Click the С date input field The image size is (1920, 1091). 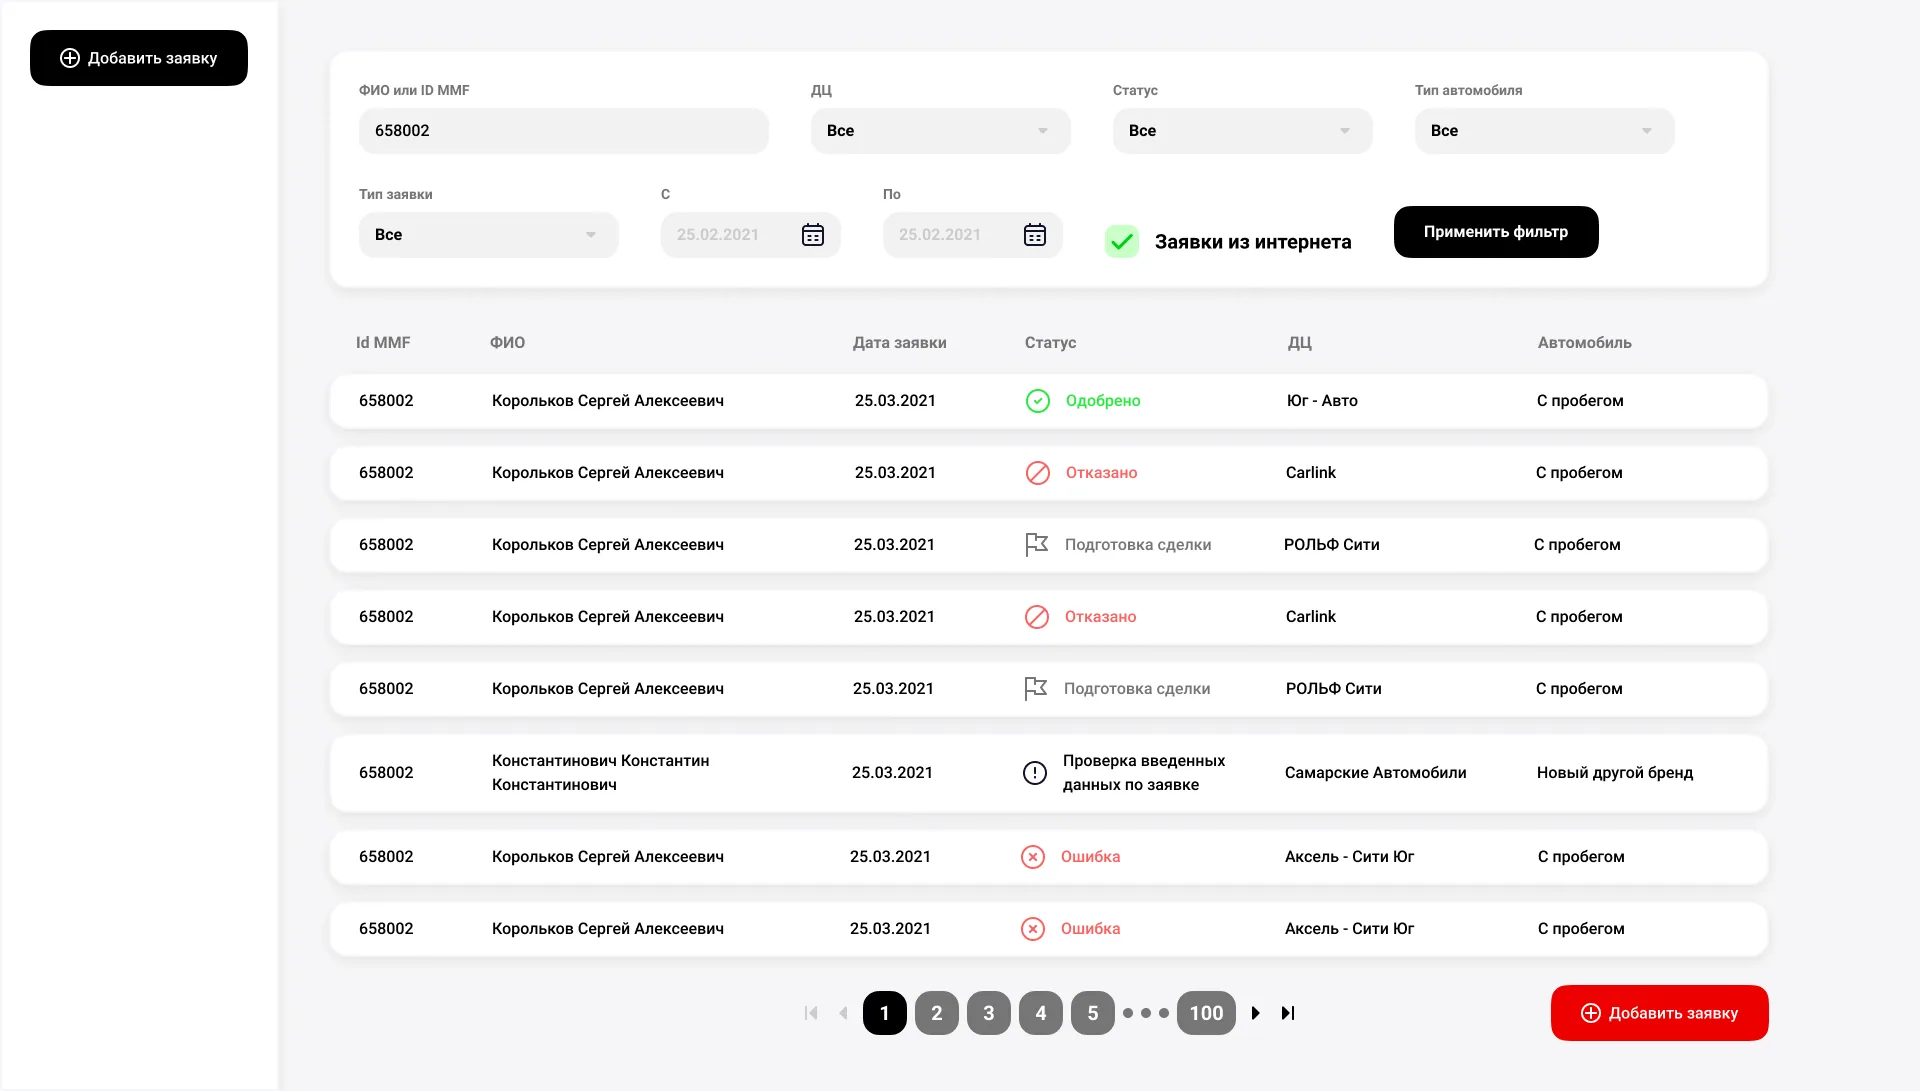tap(751, 235)
